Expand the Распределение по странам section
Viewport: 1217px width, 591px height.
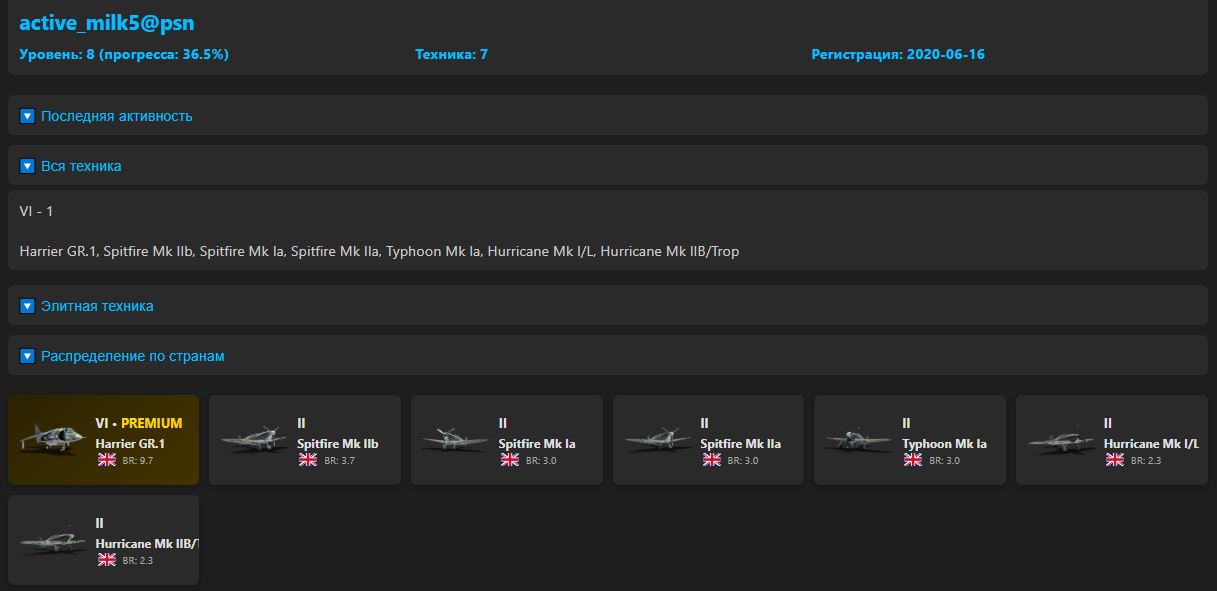132,356
